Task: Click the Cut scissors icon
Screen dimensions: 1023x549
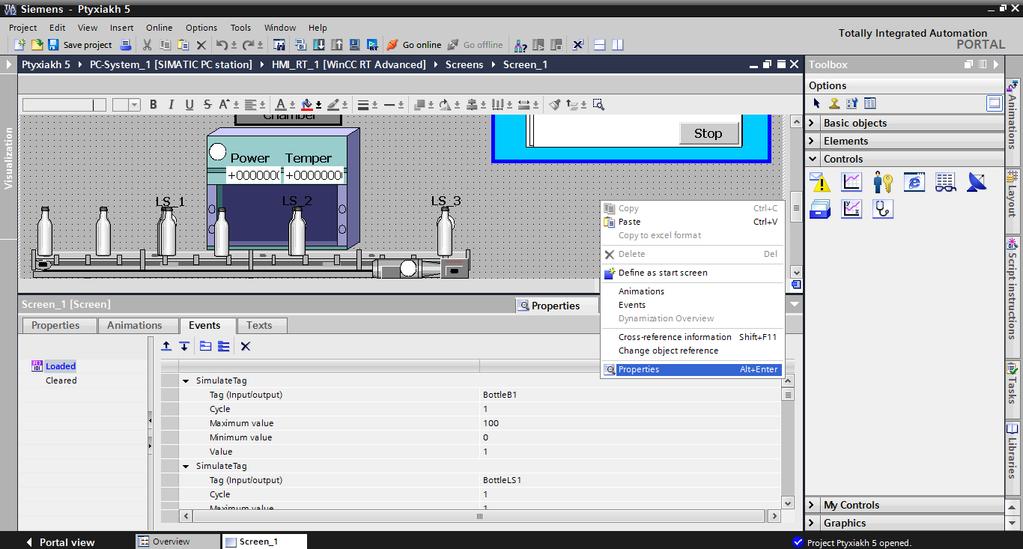Action: click(147, 45)
